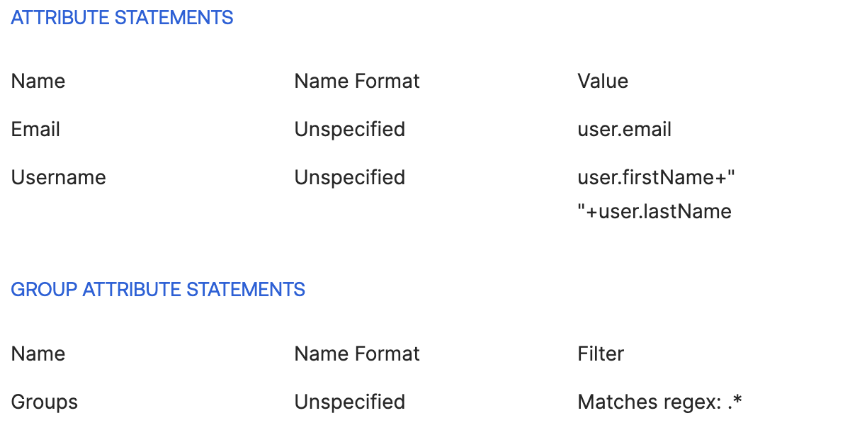Select the user.email value

(x=625, y=129)
